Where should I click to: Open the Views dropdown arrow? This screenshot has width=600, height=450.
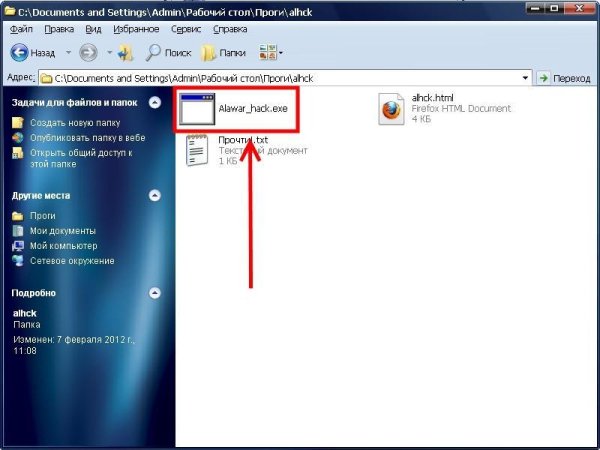[281, 53]
